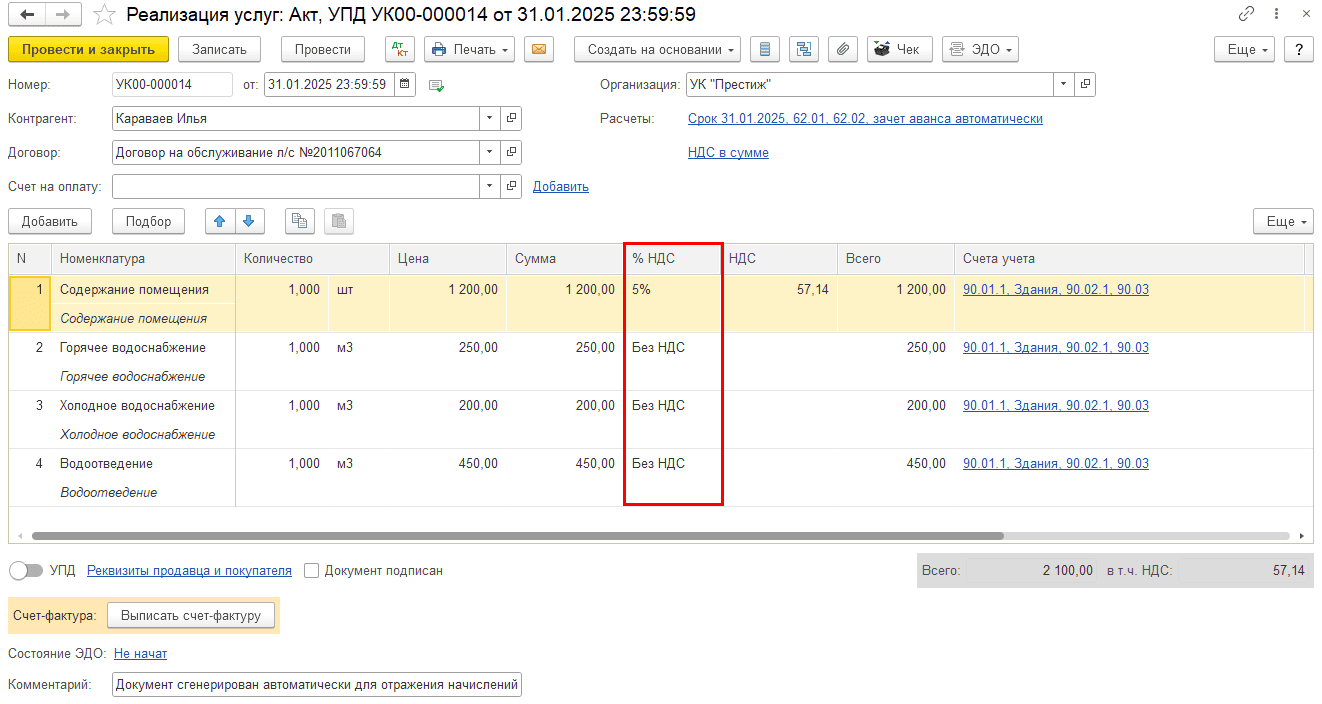Add document to favorites with star icon
The height and width of the screenshot is (704, 1322).
tap(103, 15)
